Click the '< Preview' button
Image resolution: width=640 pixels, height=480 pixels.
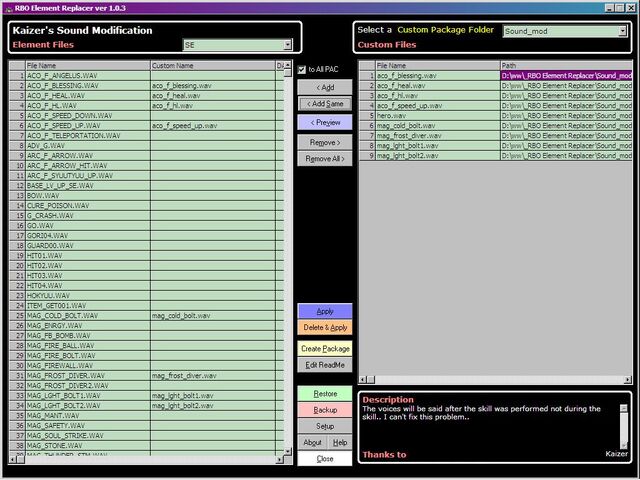325,122
